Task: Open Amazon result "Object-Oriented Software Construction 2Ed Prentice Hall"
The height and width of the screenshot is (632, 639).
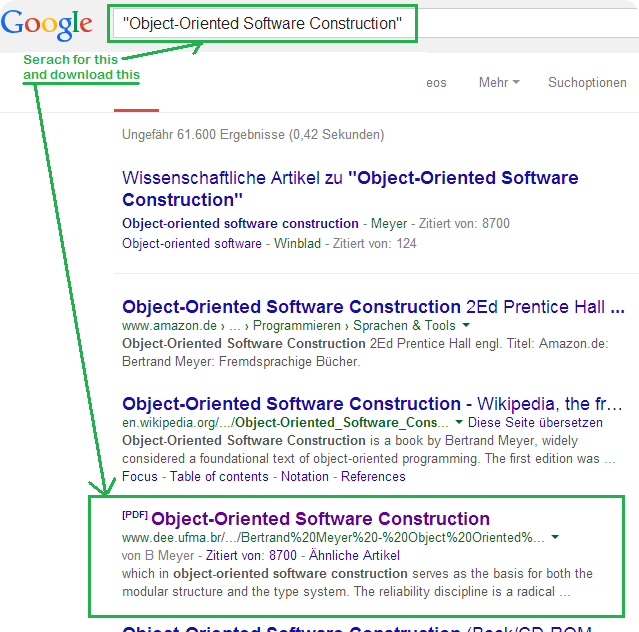Action: (x=373, y=307)
